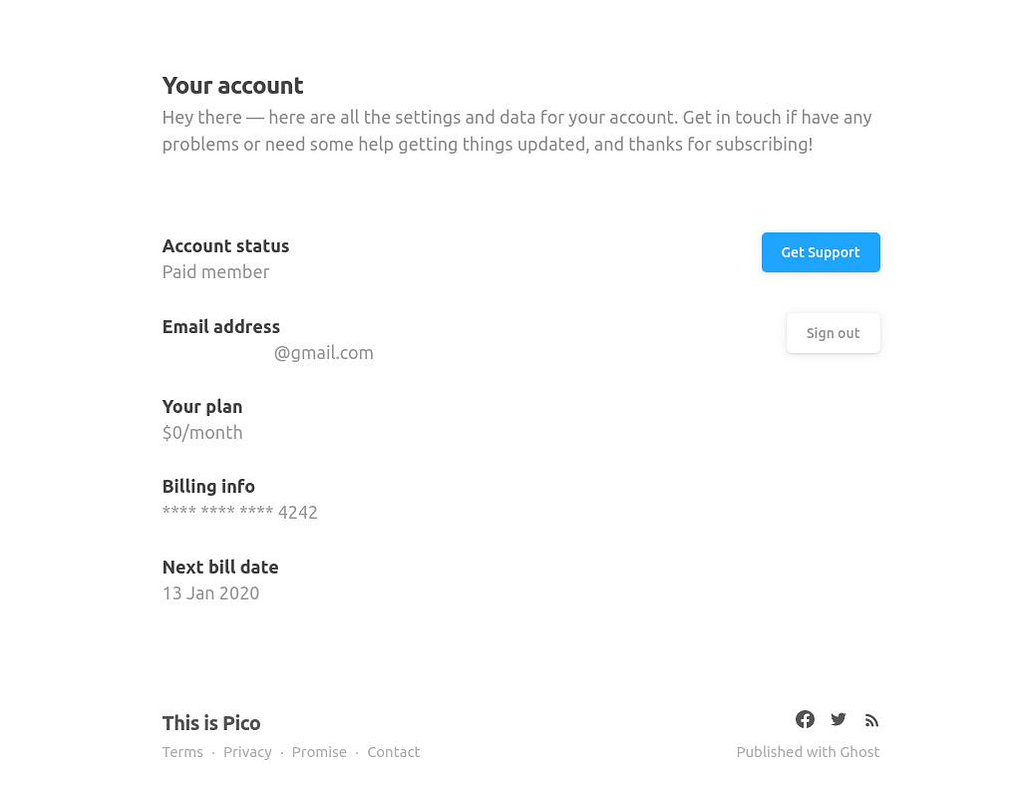The height and width of the screenshot is (797, 1024).
Task: Open the RSS feed icon
Action: [871, 719]
